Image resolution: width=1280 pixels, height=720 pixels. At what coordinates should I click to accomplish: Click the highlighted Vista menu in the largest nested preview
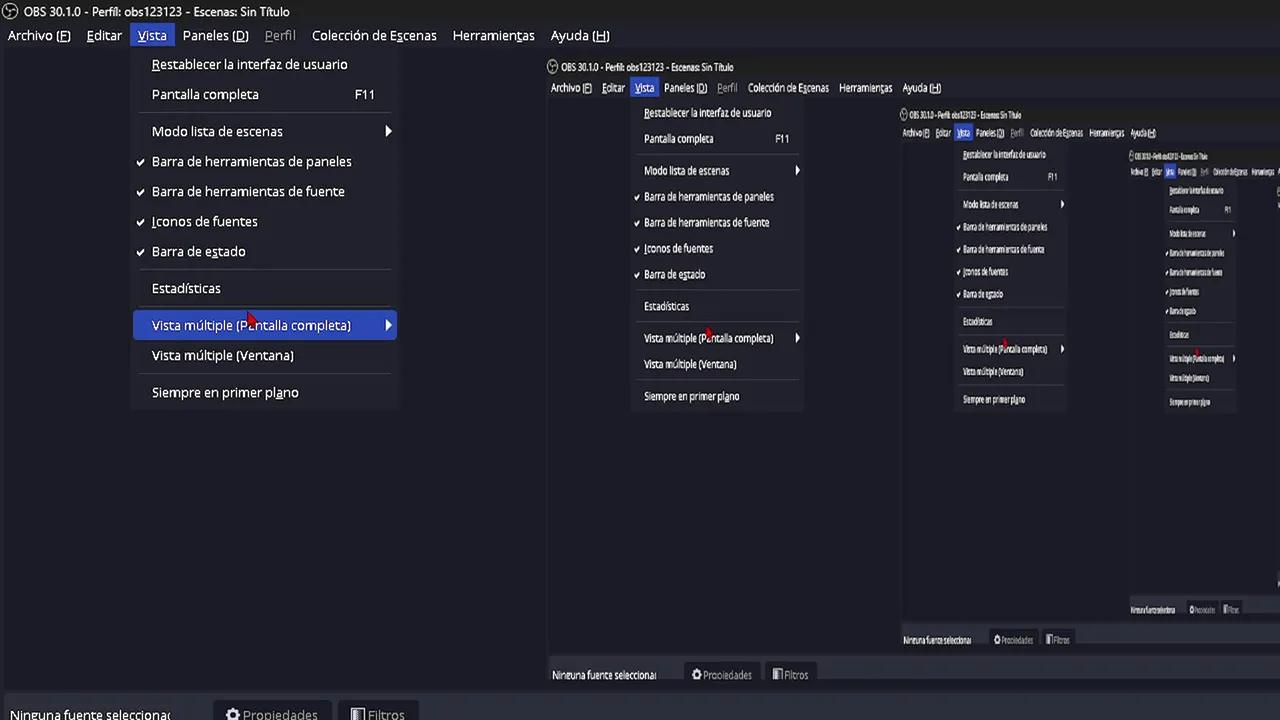click(x=644, y=88)
